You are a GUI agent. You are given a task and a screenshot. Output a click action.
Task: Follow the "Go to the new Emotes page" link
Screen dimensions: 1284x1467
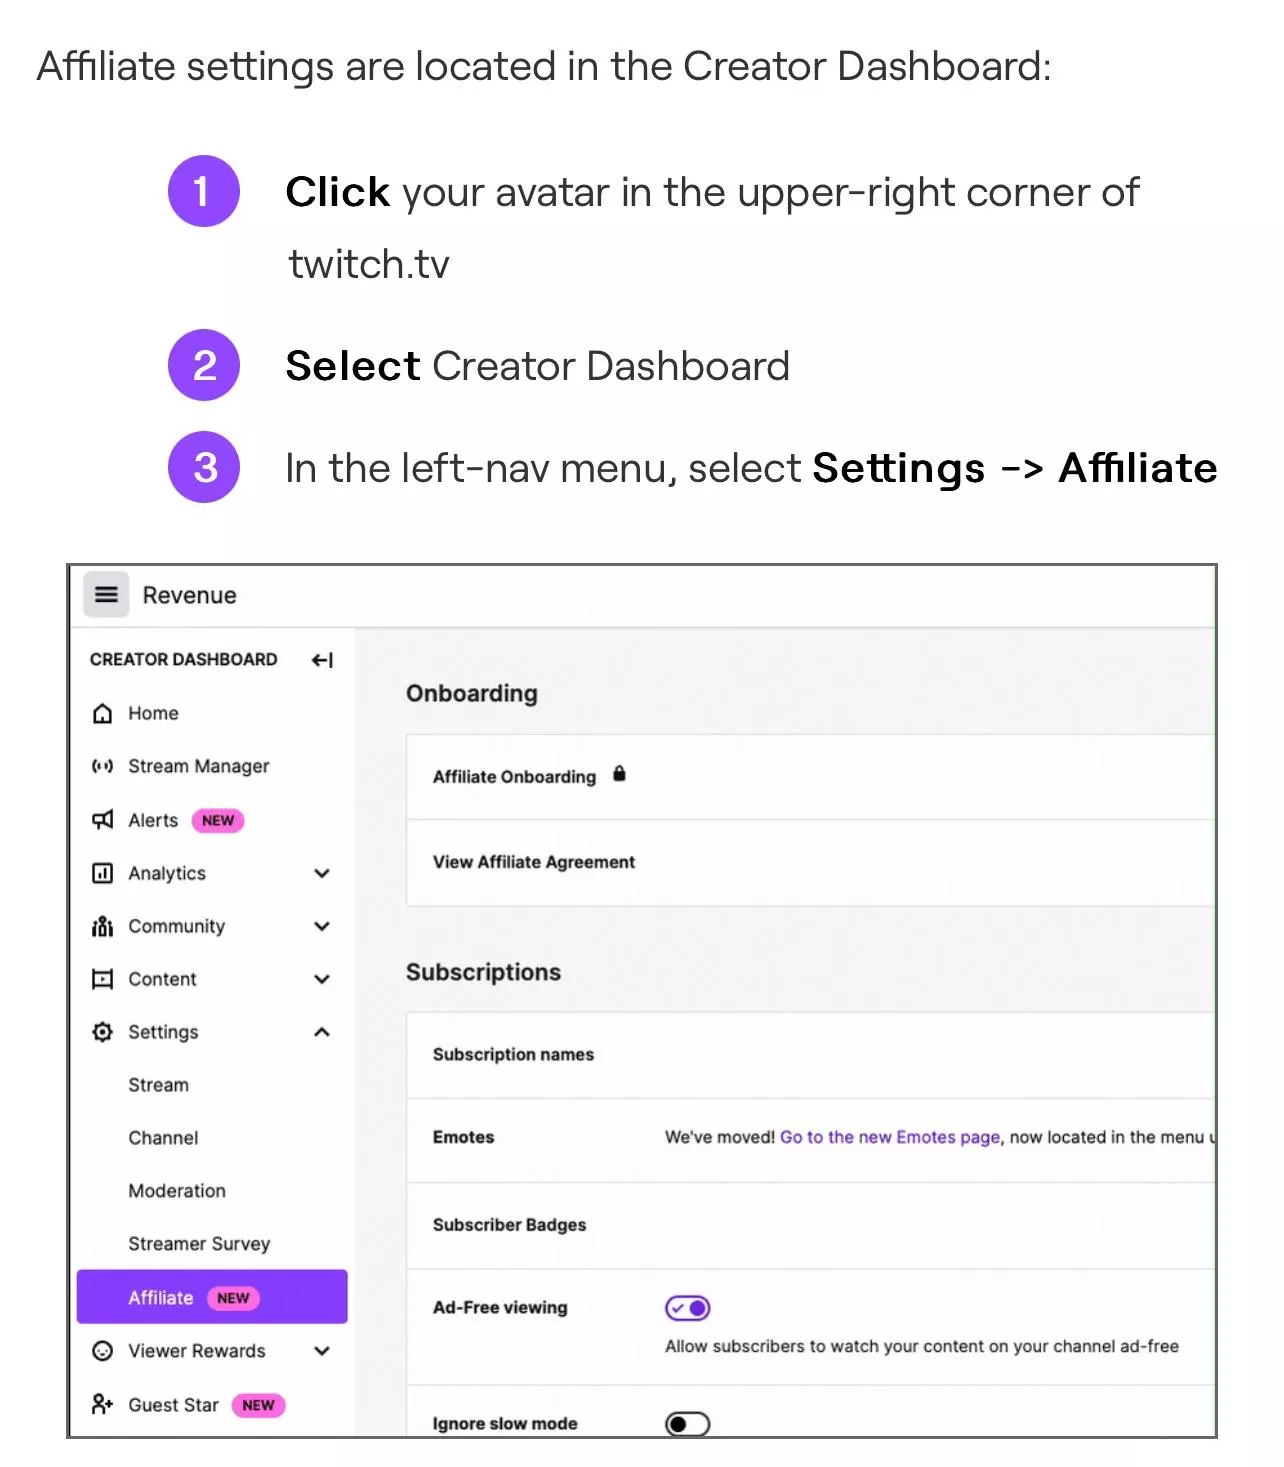[x=889, y=1137]
